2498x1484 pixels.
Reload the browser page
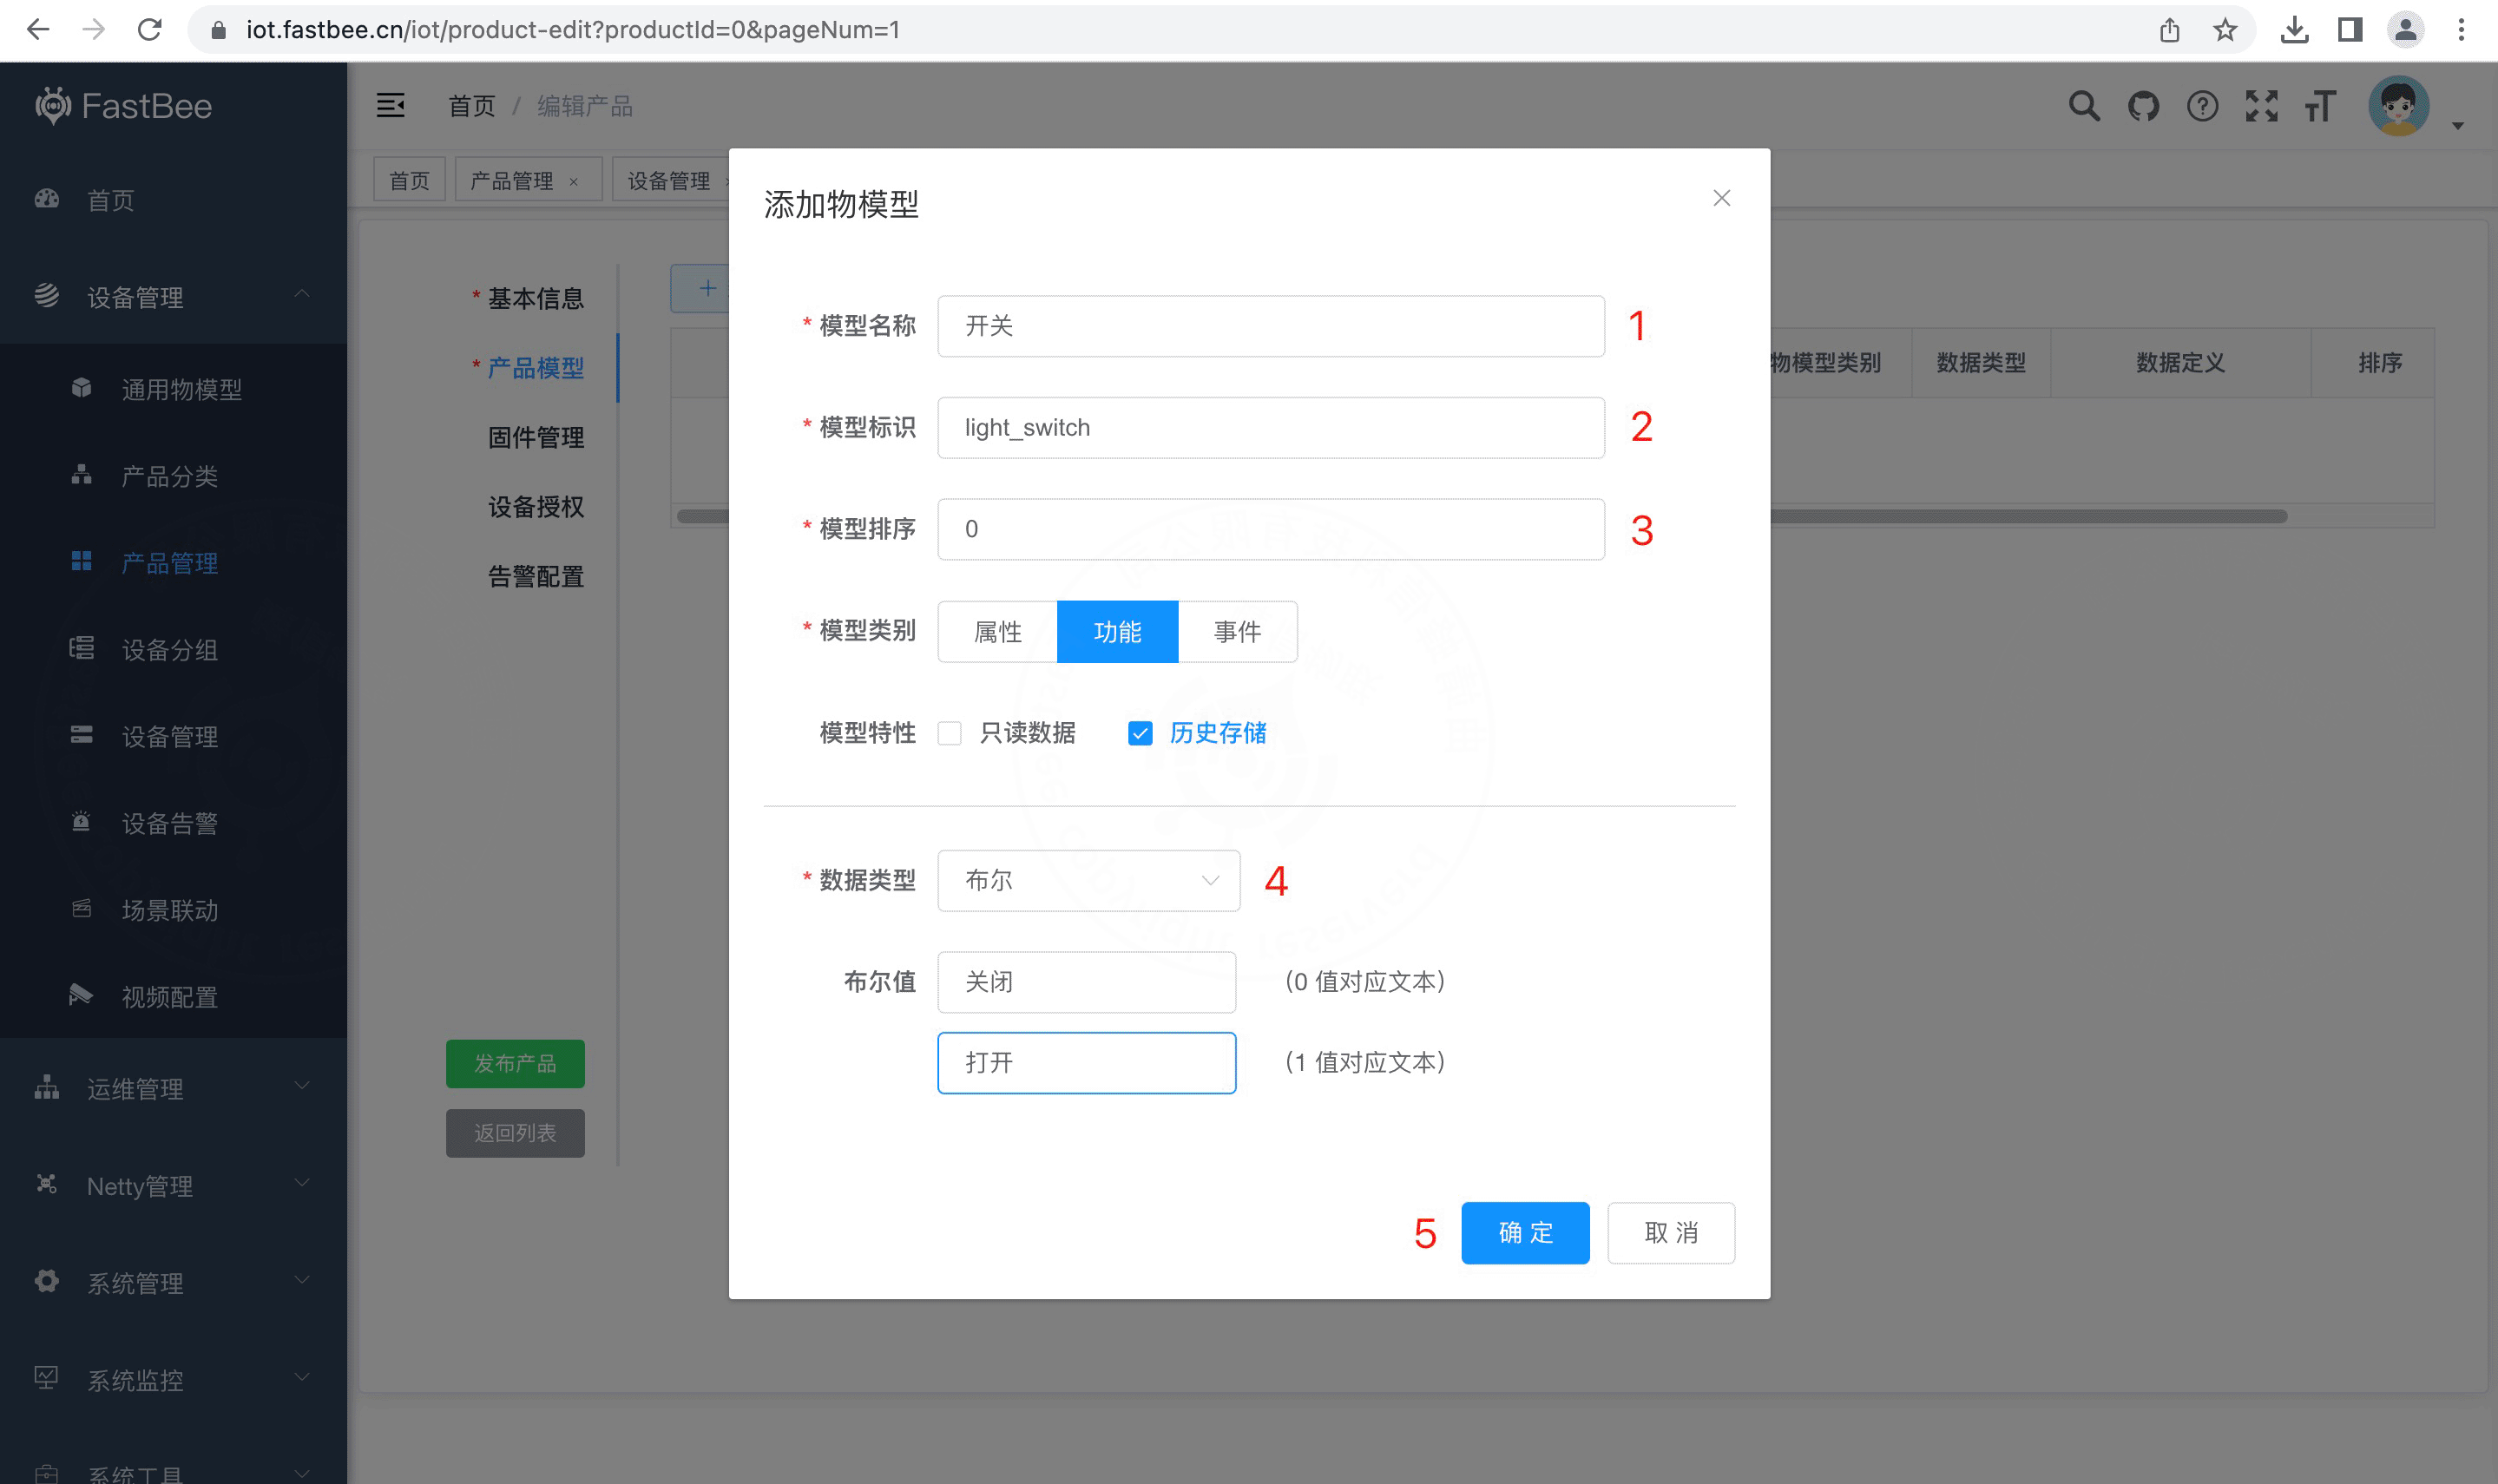click(150, 30)
